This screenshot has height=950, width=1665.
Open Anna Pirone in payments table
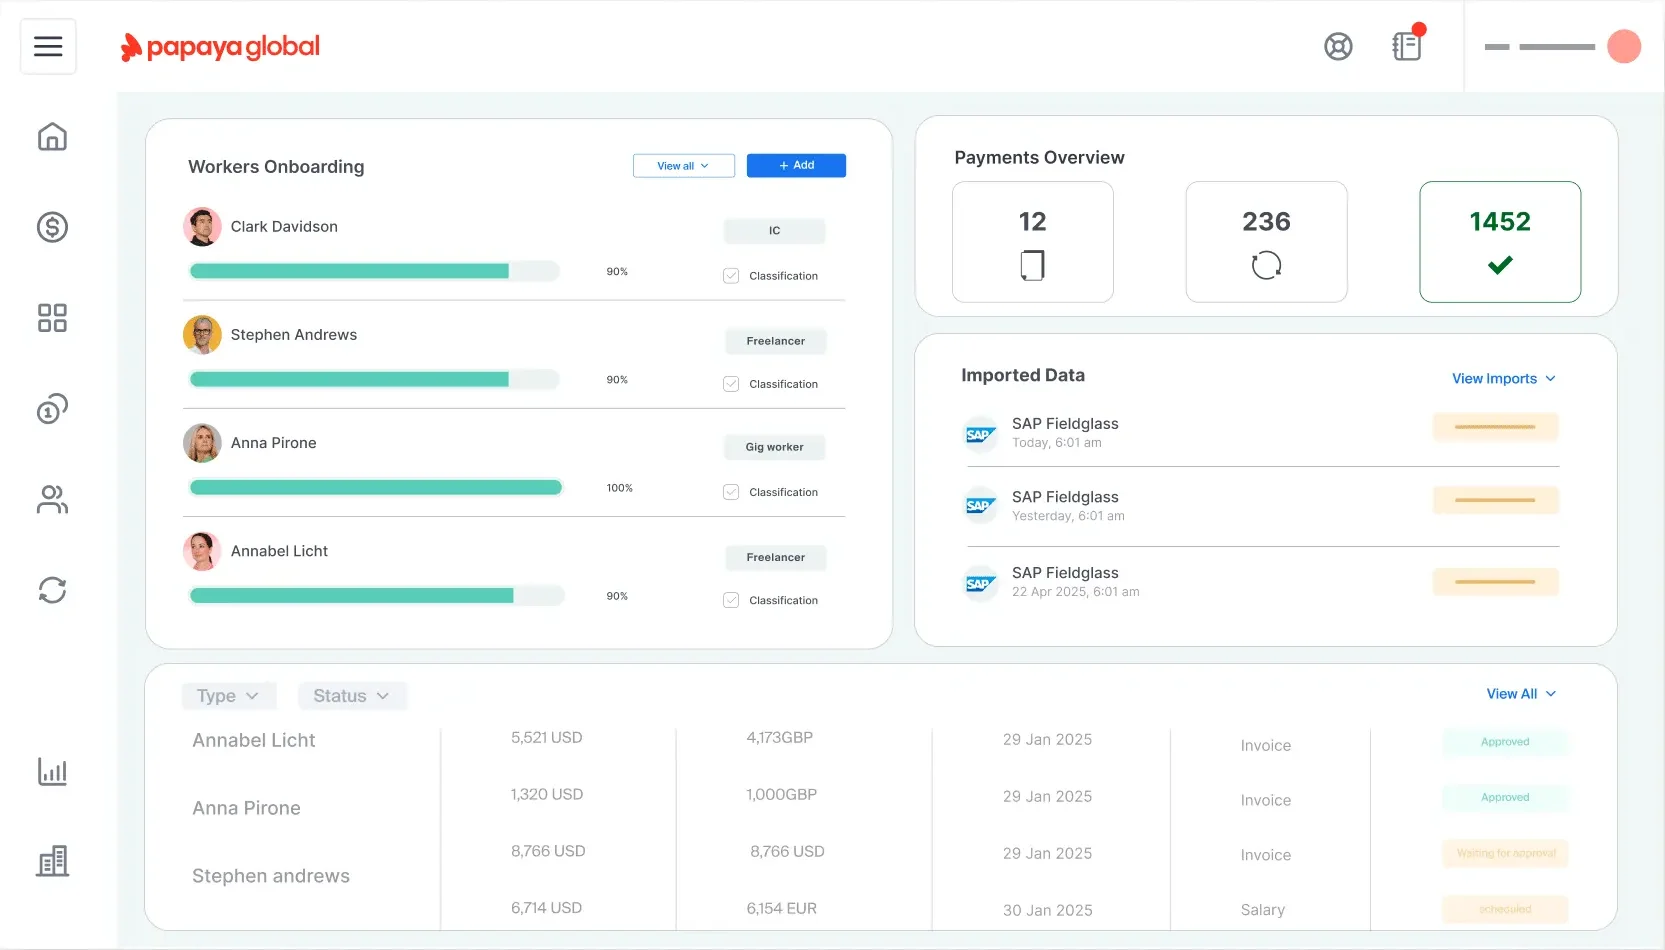247,808
